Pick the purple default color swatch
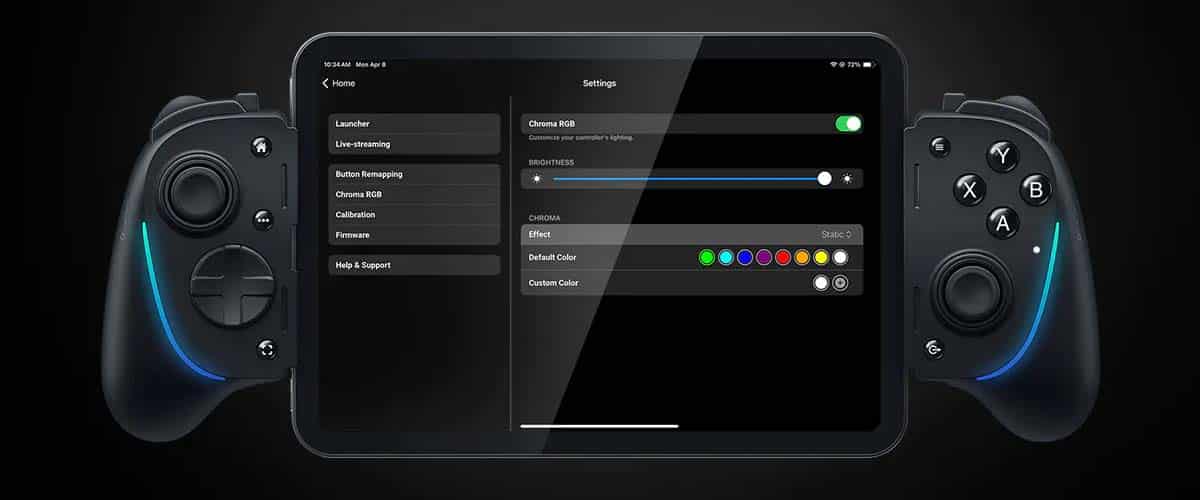1200x500 pixels. pos(764,258)
